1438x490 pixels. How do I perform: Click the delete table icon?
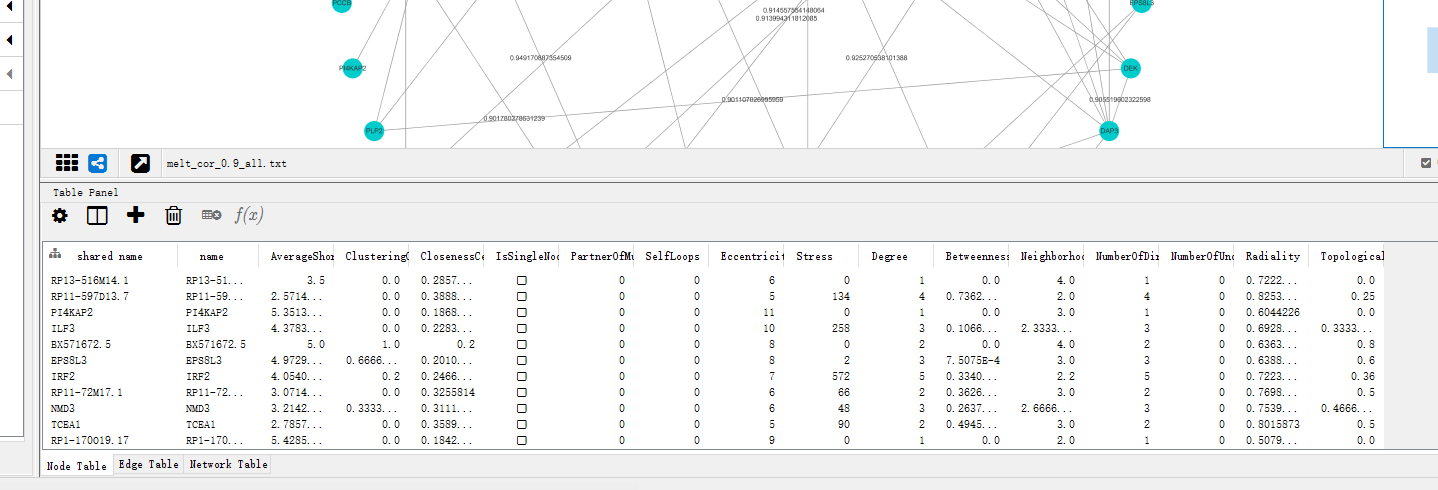[x=211, y=215]
